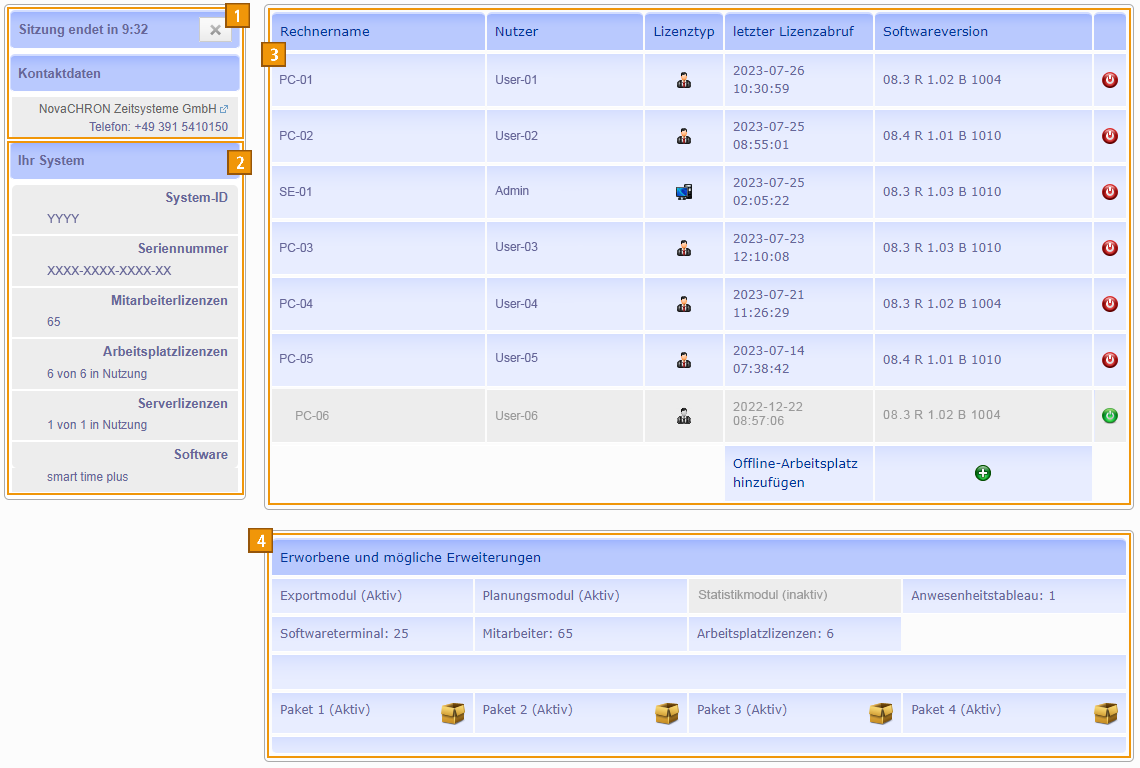The image size is (1140, 768).
Task: Select the inactive Statistikmodul cell
Action: 763,595
